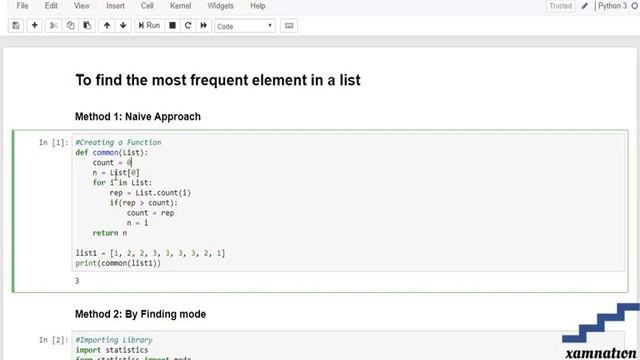Click the Trusted notebook button

[x=560, y=6]
